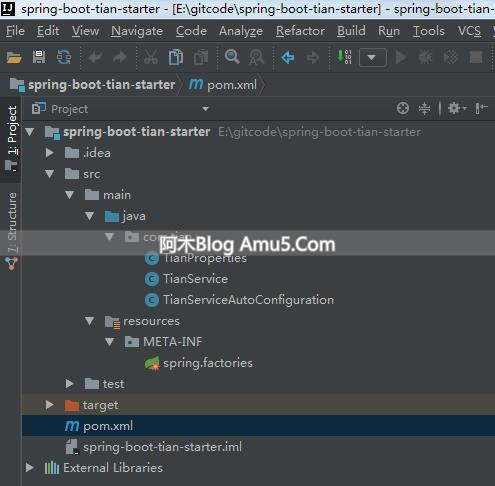Open the Edit menu
This screenshot has height=486, width=495.
48,31
